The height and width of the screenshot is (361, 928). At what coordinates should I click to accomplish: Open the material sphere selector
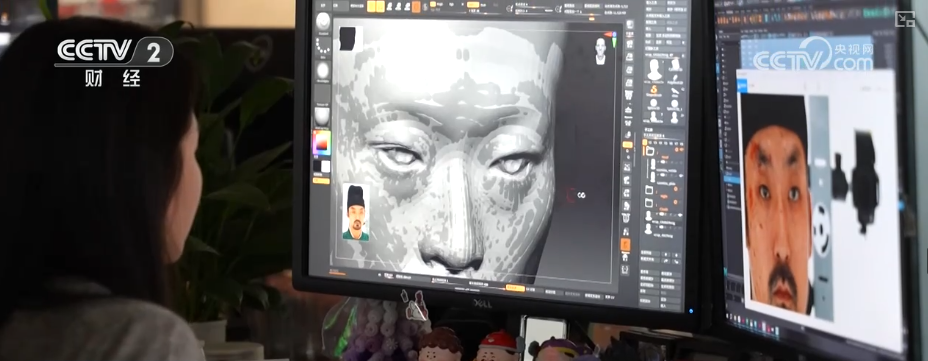pyautogui.click(x=323, y=116)
